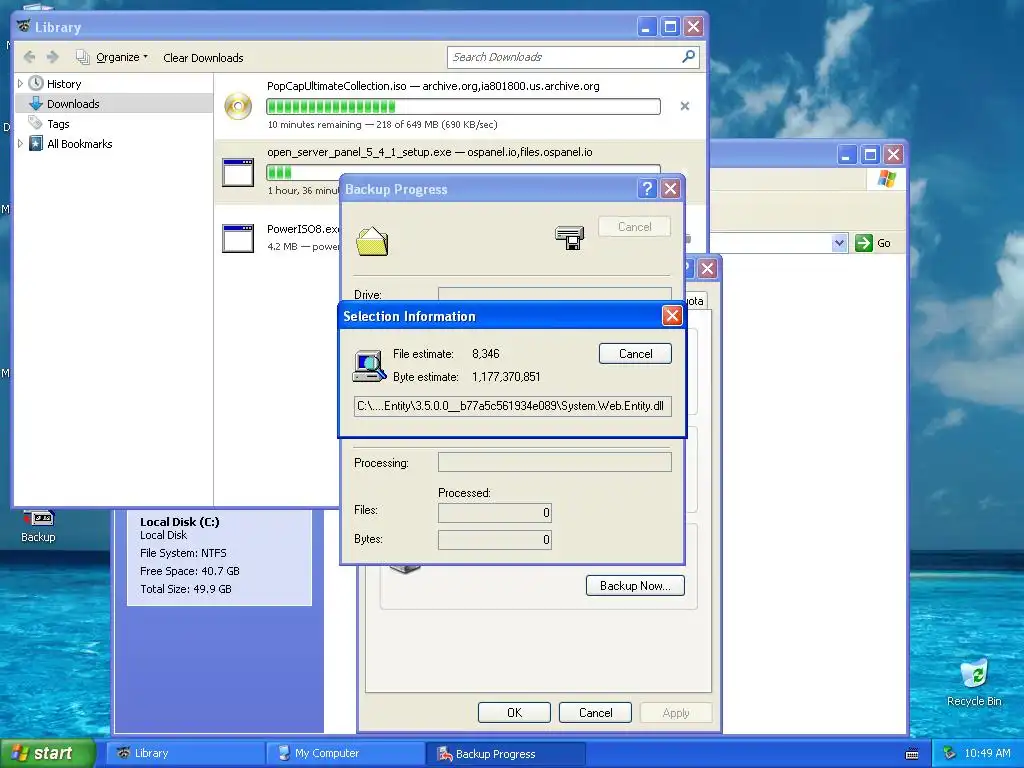Click the network icon in the system tray
Image resolution: width=1024 pixels, height=768 pixels.
949,753
